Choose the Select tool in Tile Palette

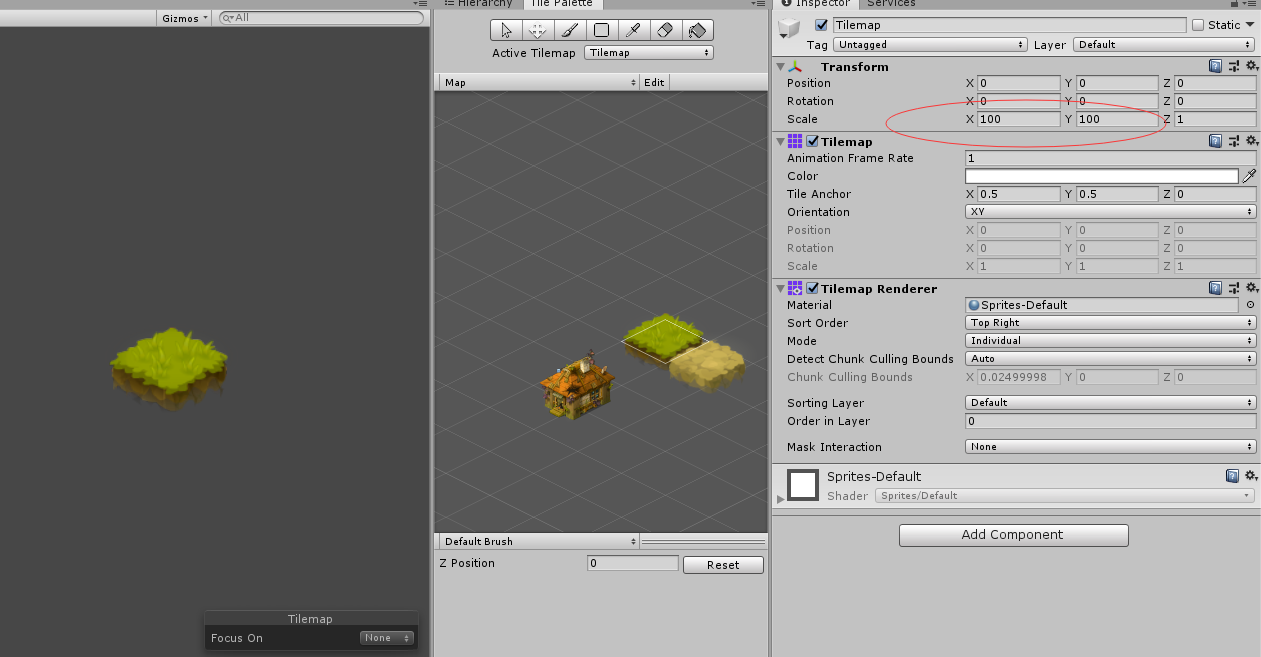[x=506, y=30]
